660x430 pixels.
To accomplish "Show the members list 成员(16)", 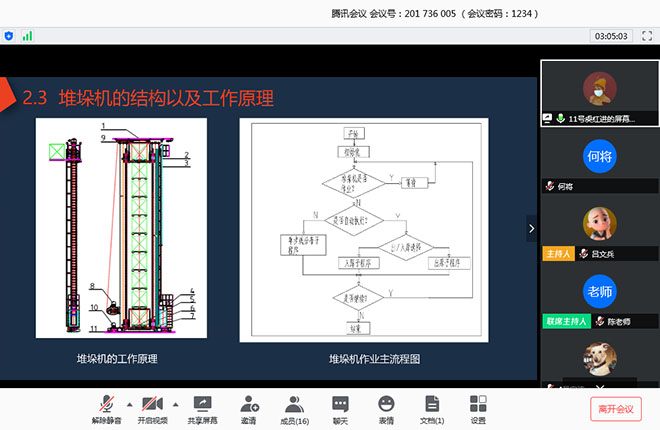I will coord(295,409).
